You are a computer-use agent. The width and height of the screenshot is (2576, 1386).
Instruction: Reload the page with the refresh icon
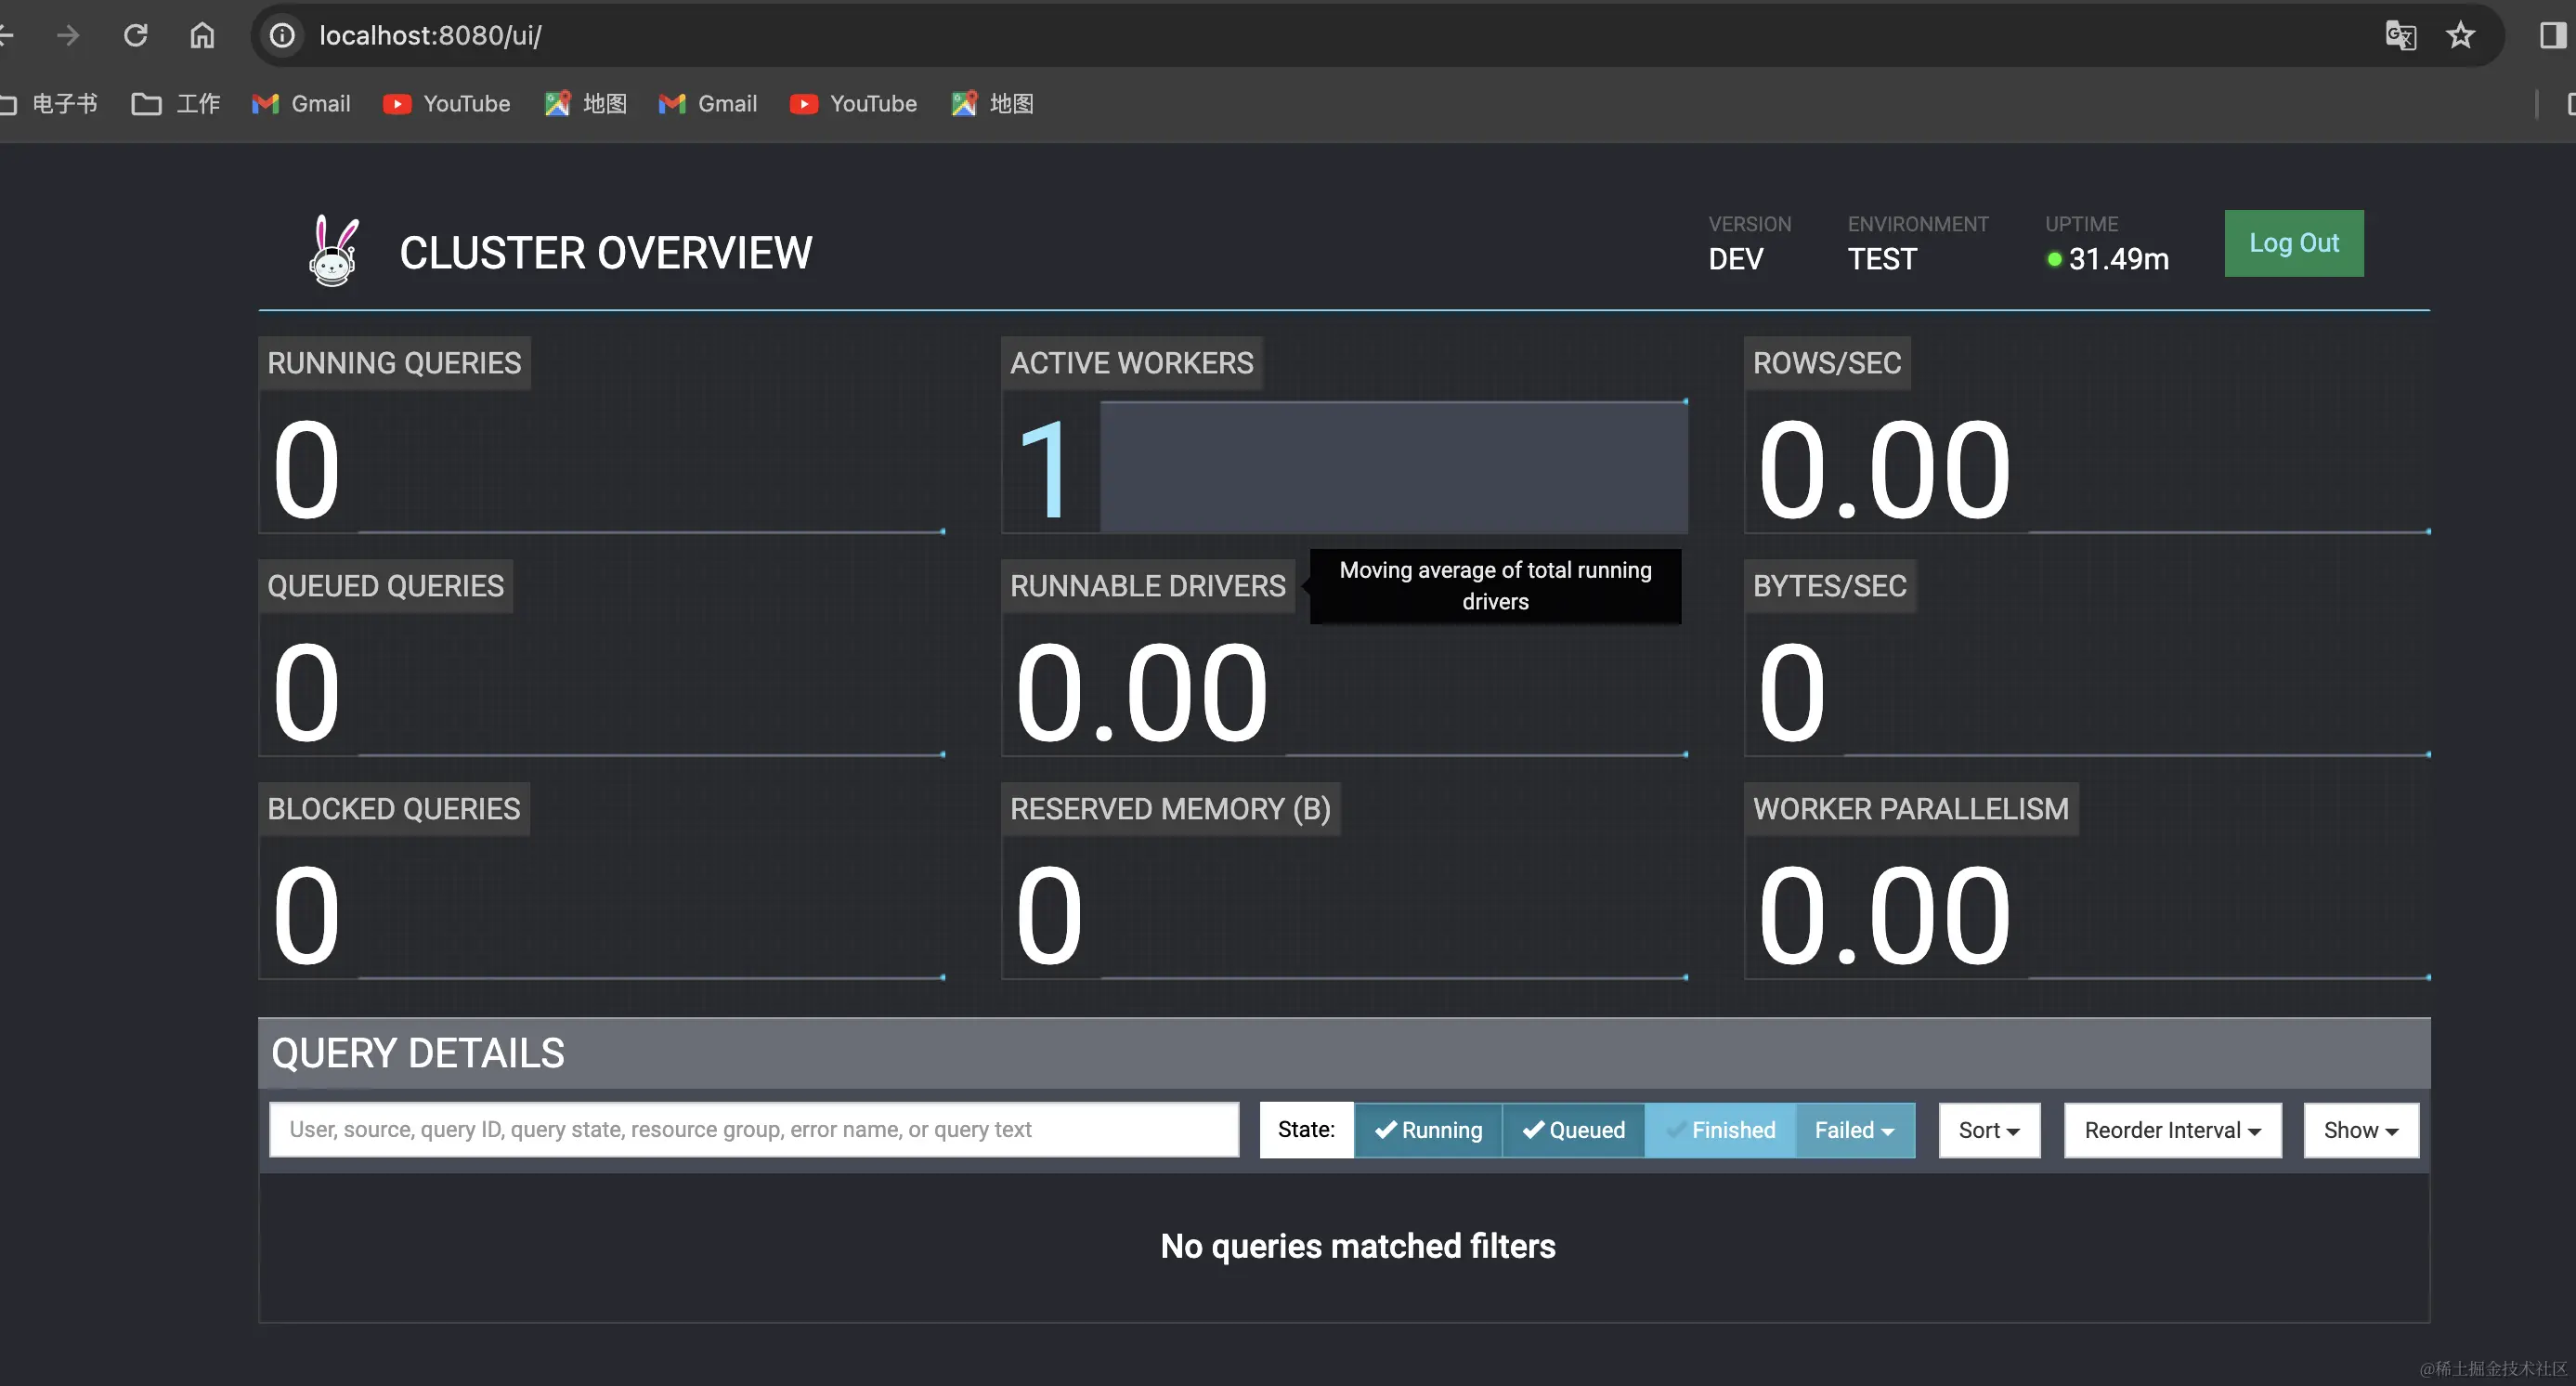135,36
